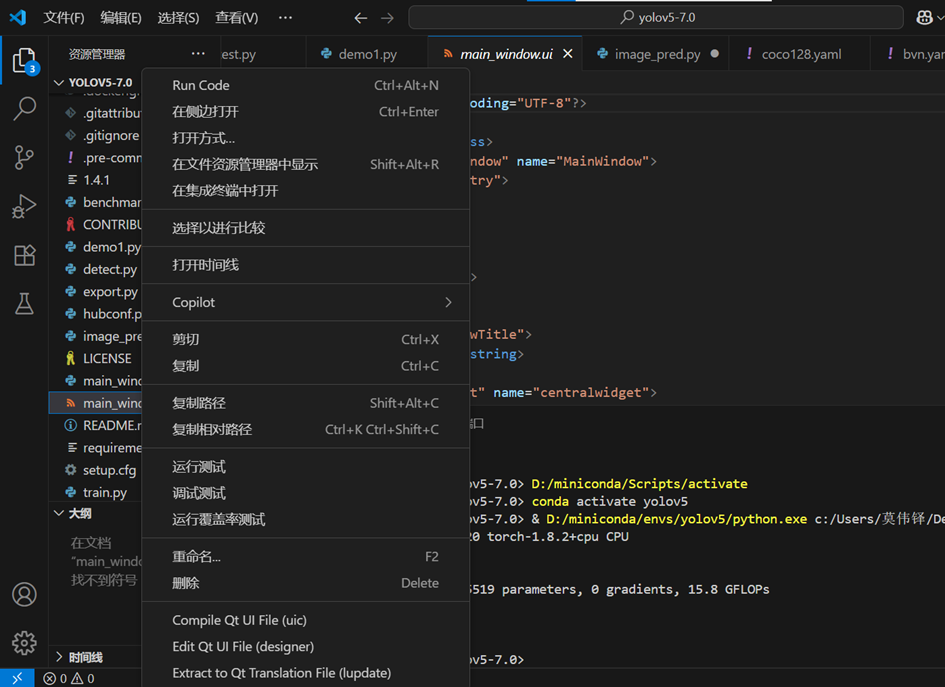Choose Edit Qt UI File (designer)
Viewport: 945px width, 687px height.
306,647
